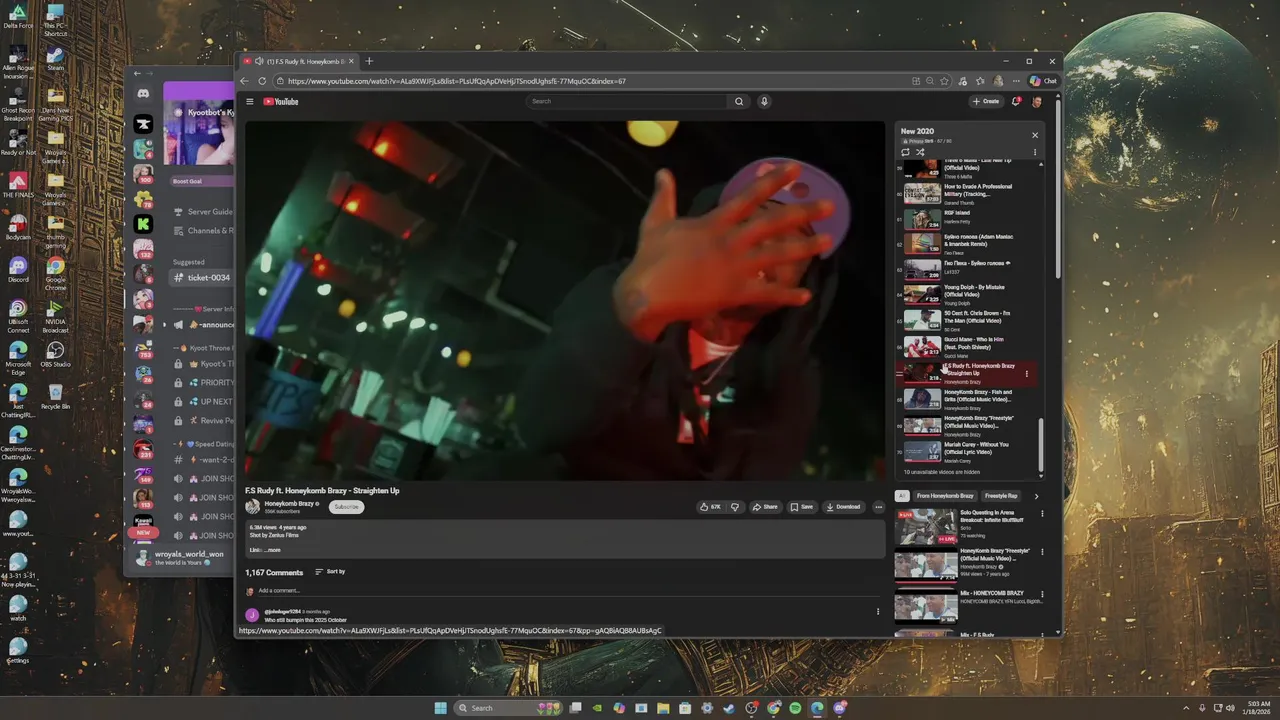Toggle shuffle playlist icon
1280x720 pixels.
tap(920, 153)
